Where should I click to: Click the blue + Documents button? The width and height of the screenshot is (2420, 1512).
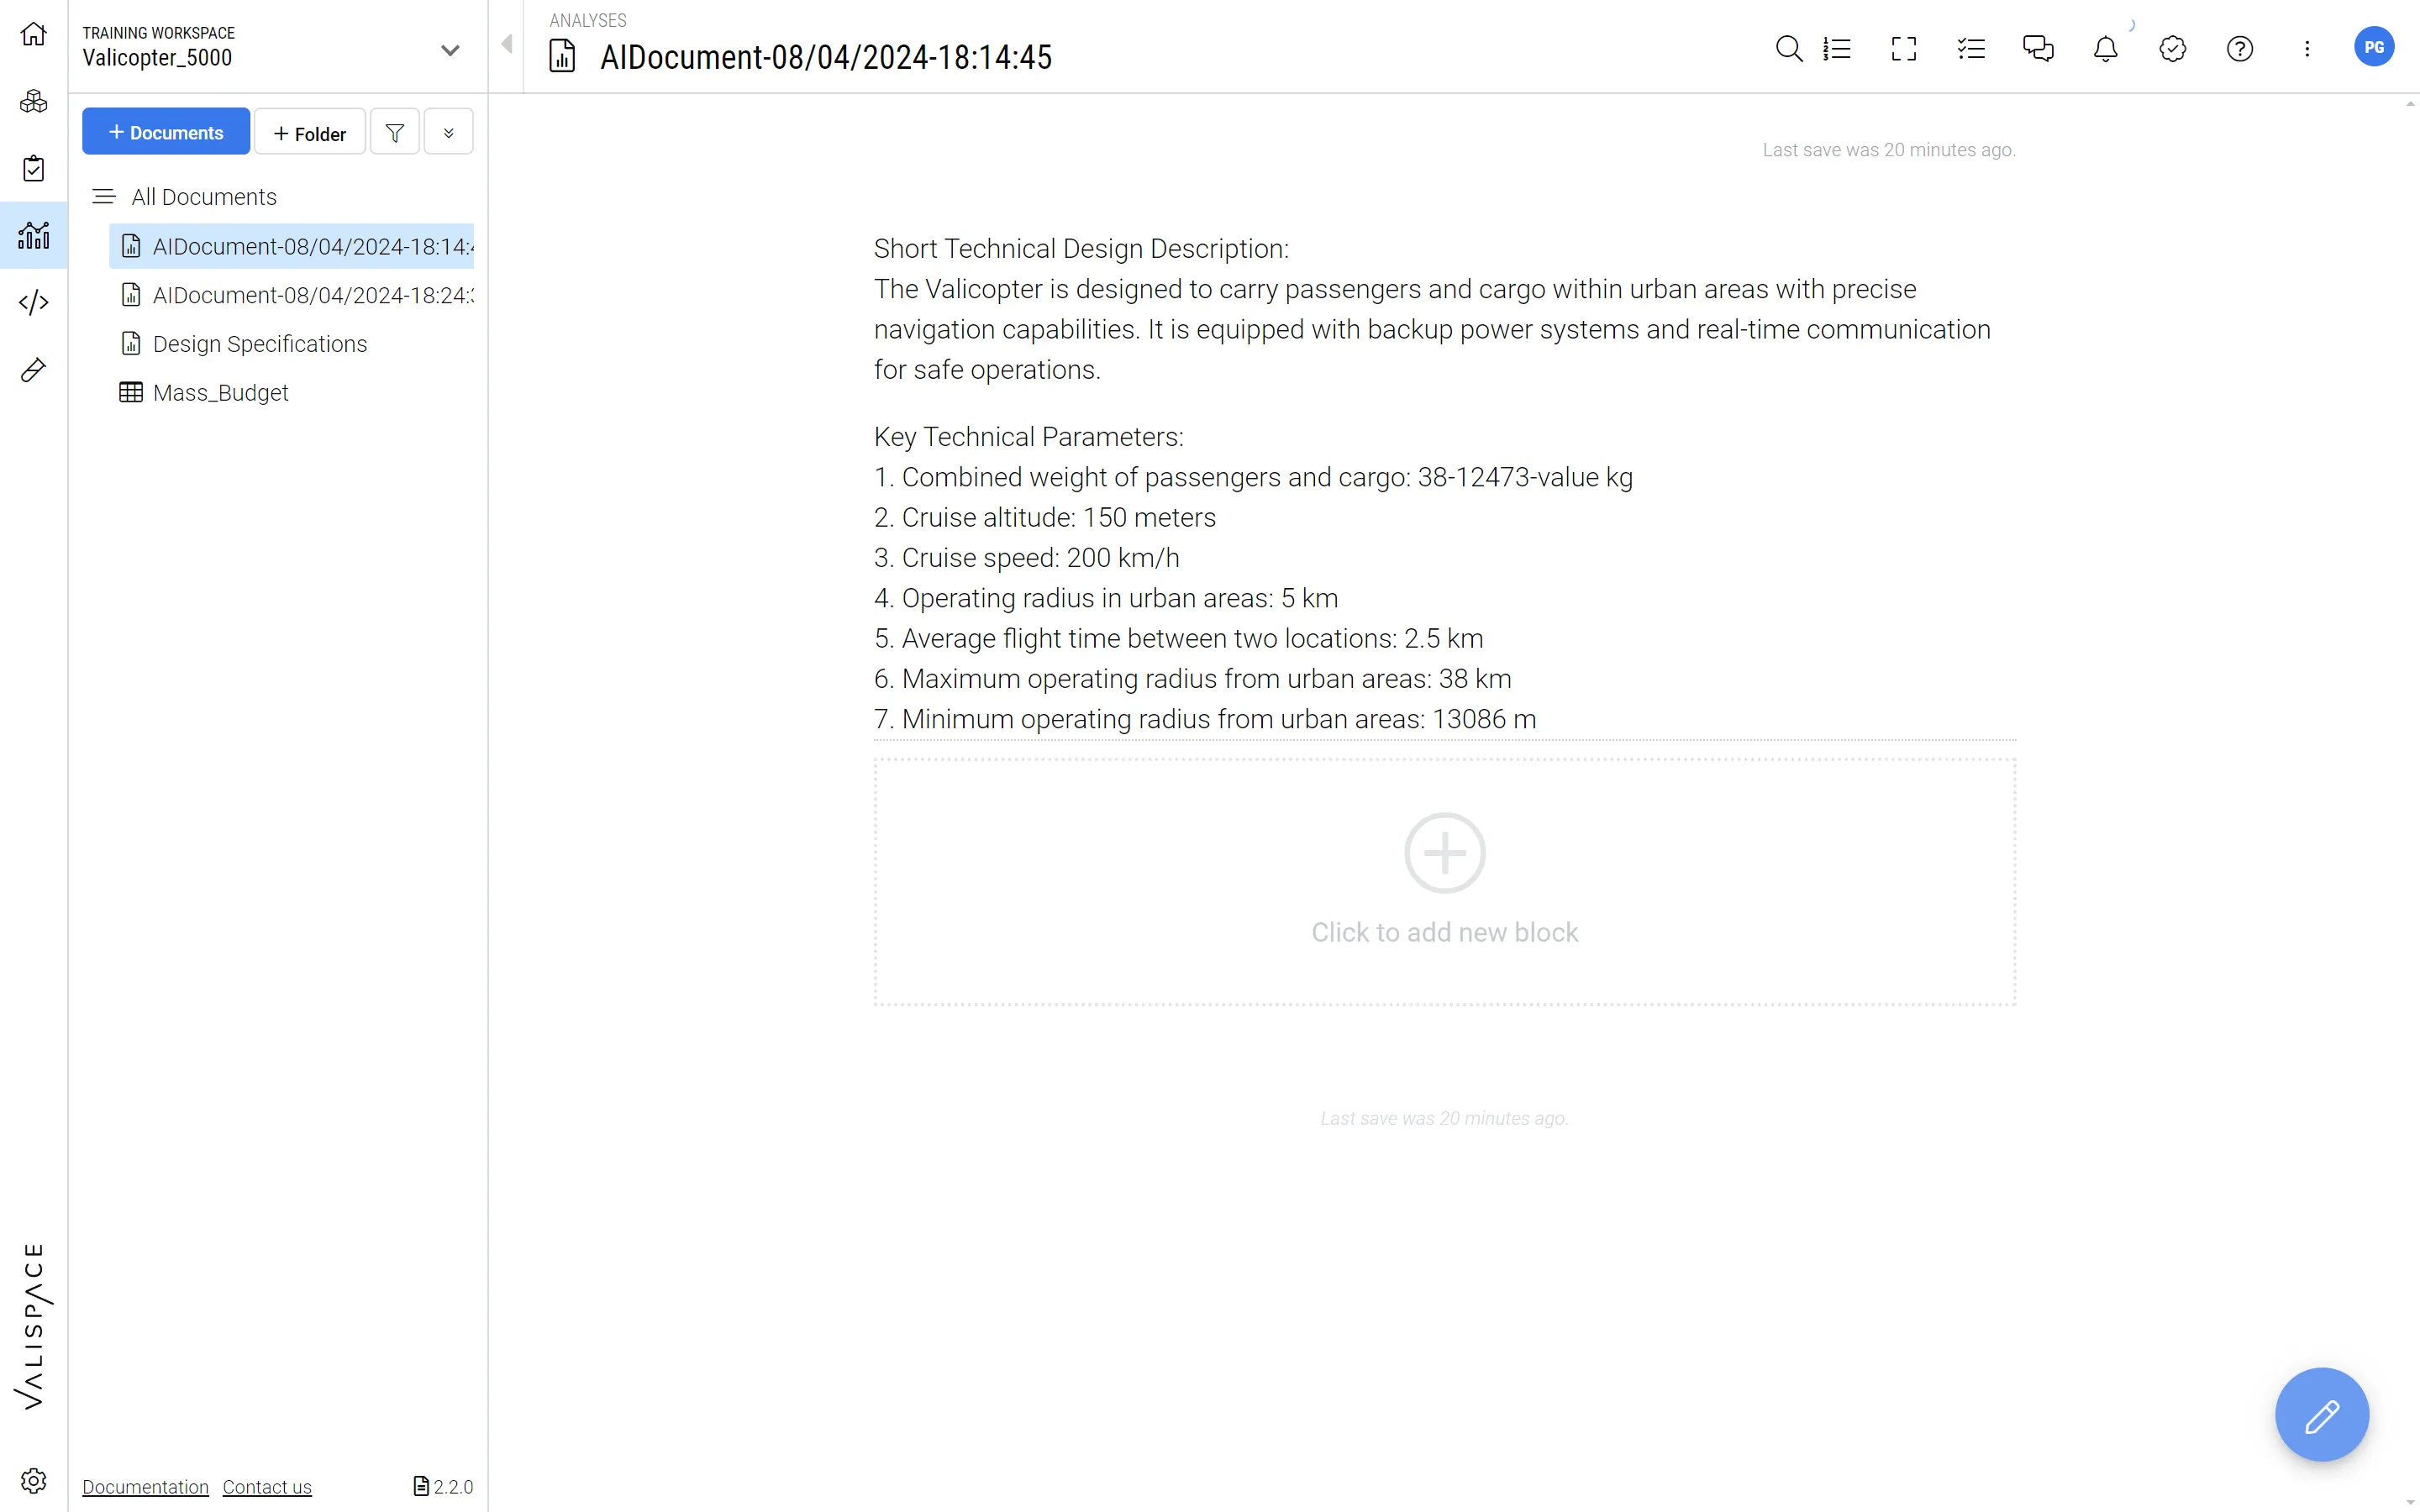click(166, 132)
